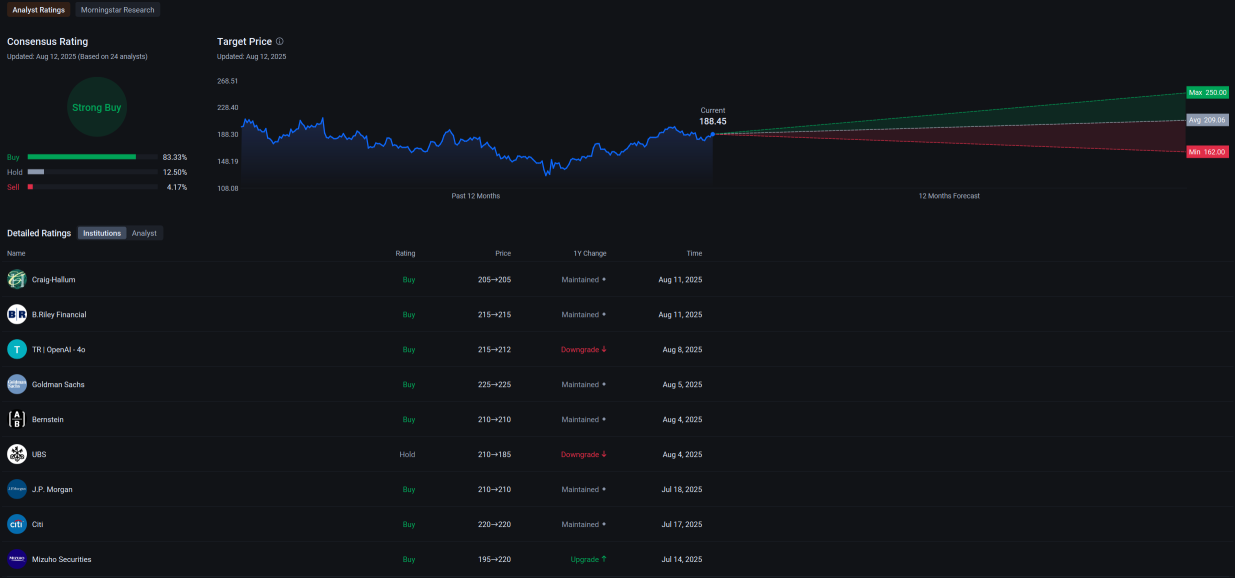The image size is (1235, 578).
Task: Open the Bernstein institution name
Action: pos(48,419)
